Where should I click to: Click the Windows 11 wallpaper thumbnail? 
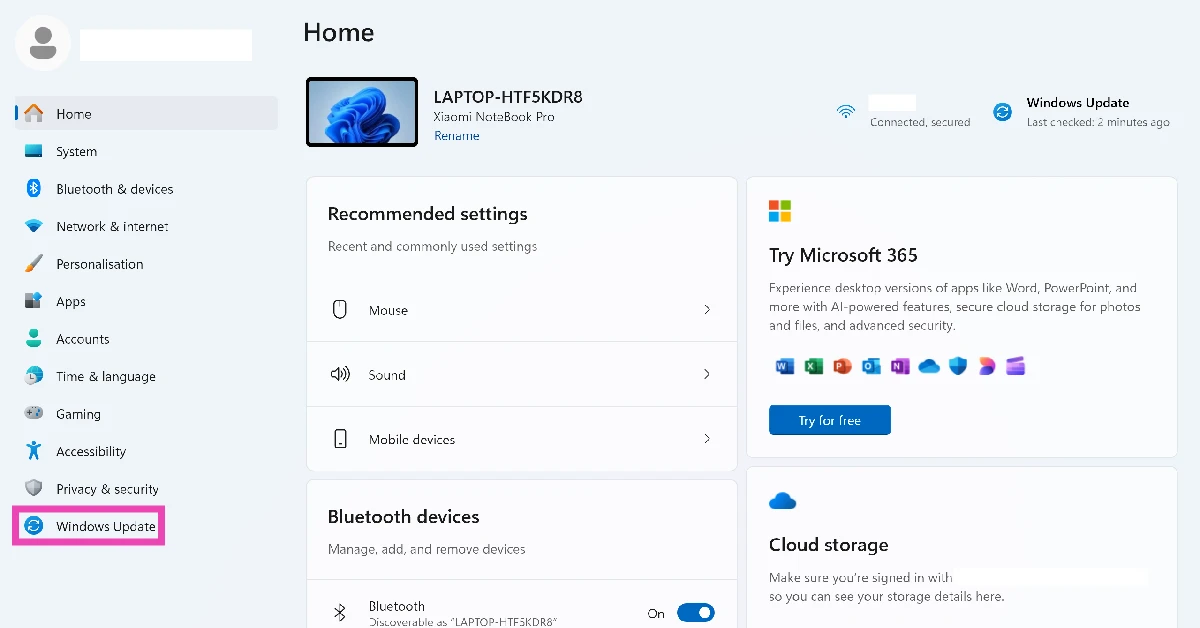(362, 112)
